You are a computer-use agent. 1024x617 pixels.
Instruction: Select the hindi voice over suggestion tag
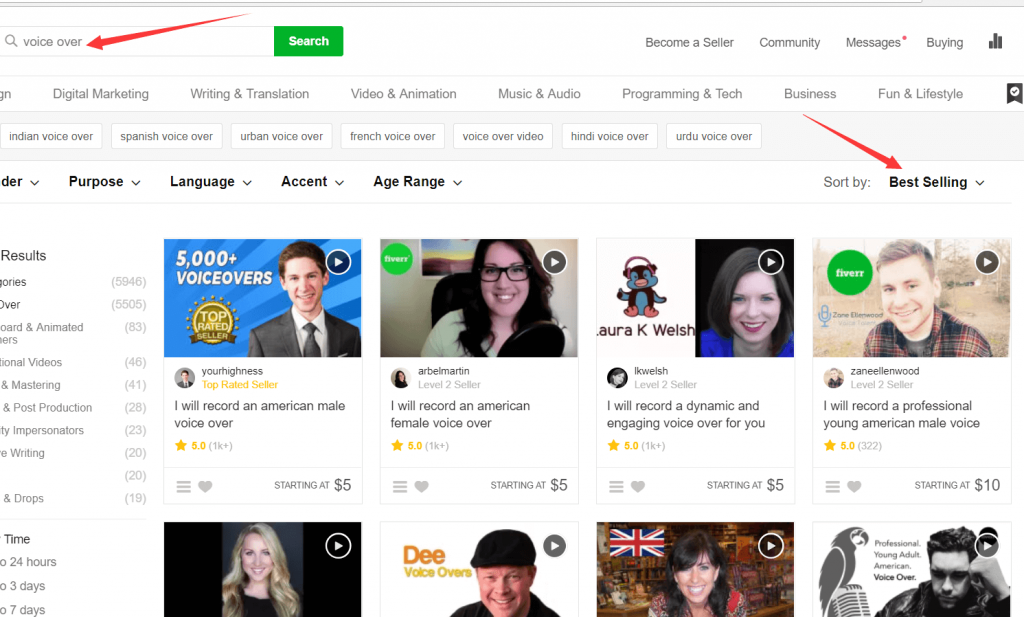tap(609, 136)
